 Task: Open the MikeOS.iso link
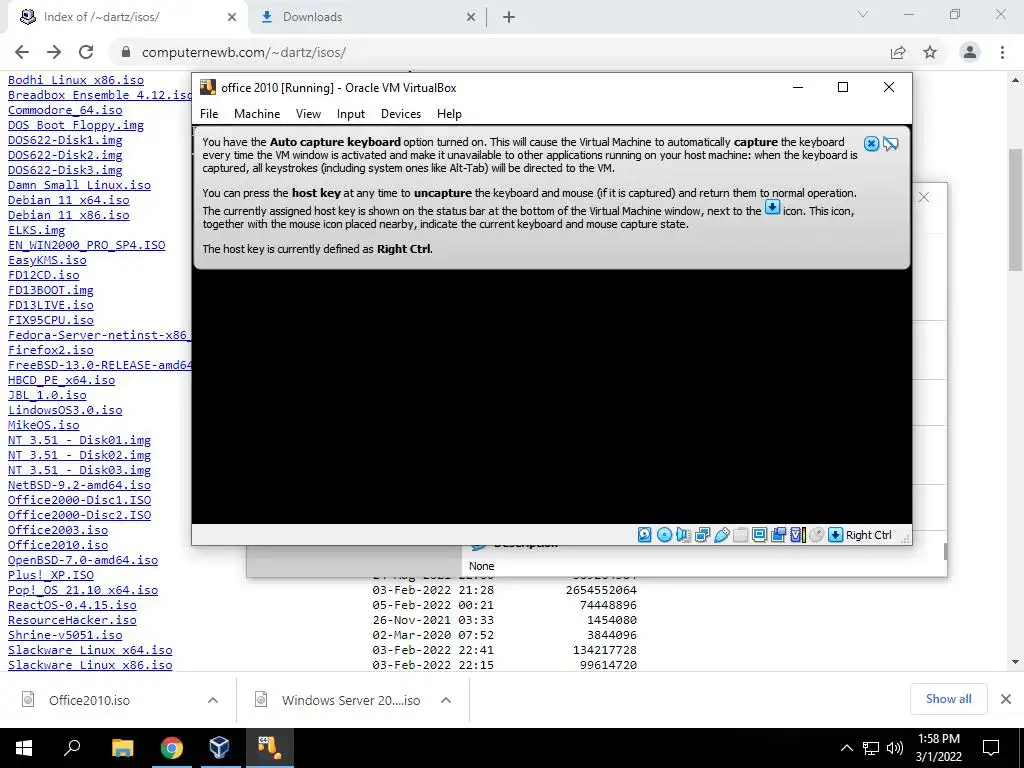(44, 424)
